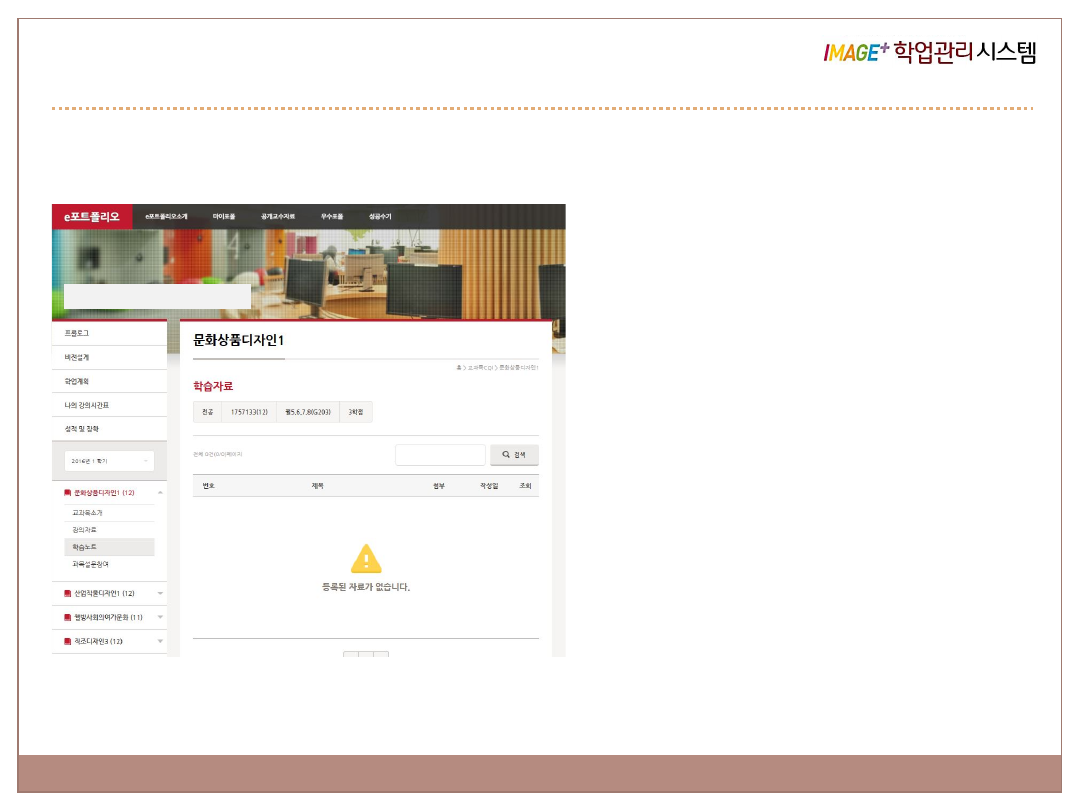This screenshot has width=1080, height=810.
Task: Expand the 웰빙사회의여가문화 (11) course arrow
Action: tap(160, 617)
